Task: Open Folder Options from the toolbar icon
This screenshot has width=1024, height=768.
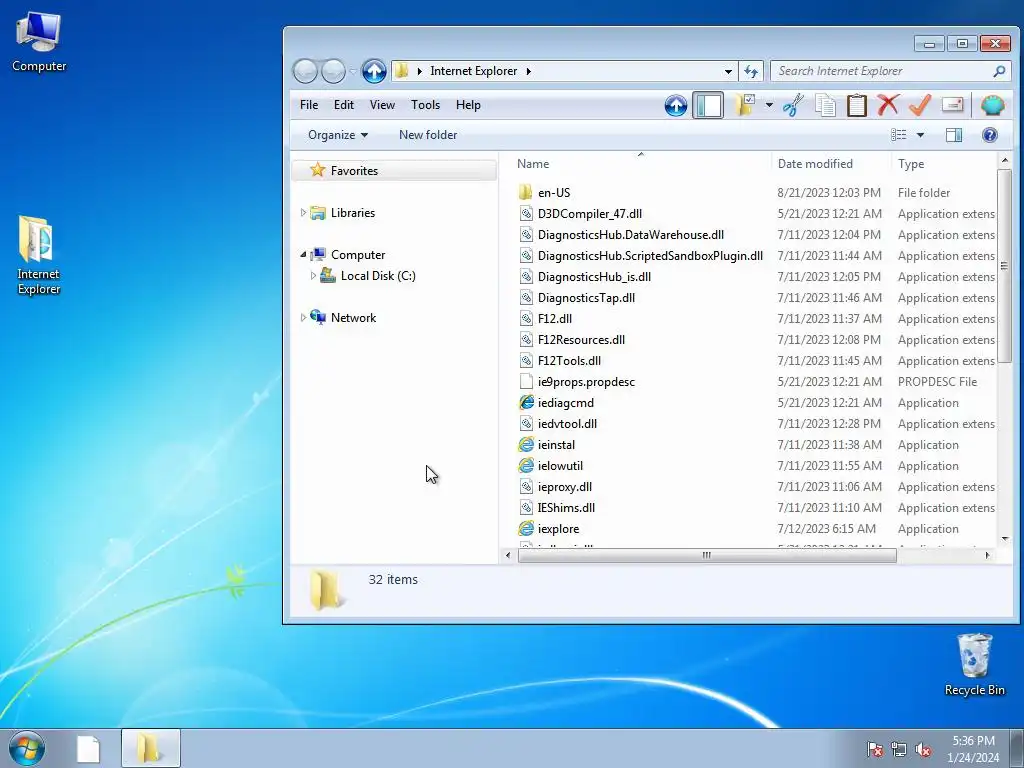Action: click(x=745, y=105)
